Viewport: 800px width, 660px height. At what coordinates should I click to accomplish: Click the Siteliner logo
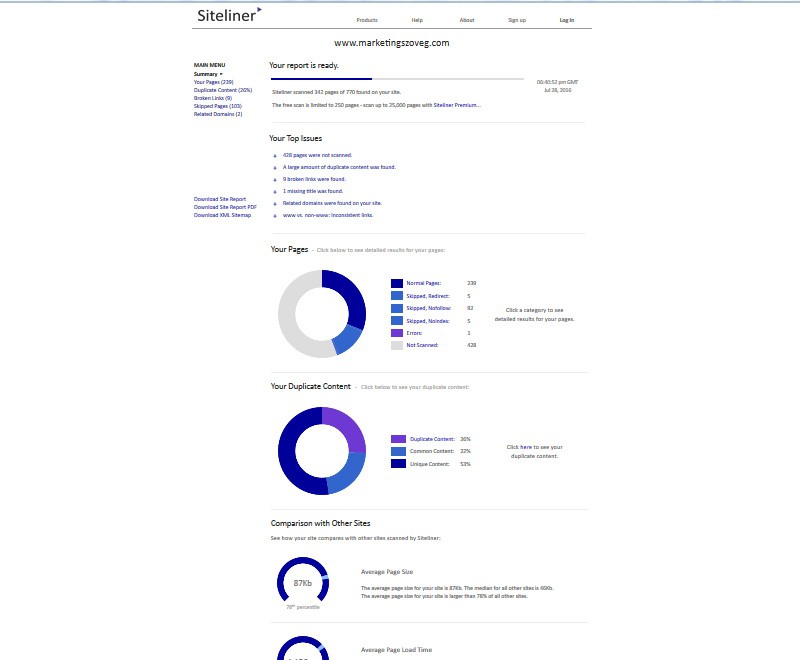pos(229,15)
